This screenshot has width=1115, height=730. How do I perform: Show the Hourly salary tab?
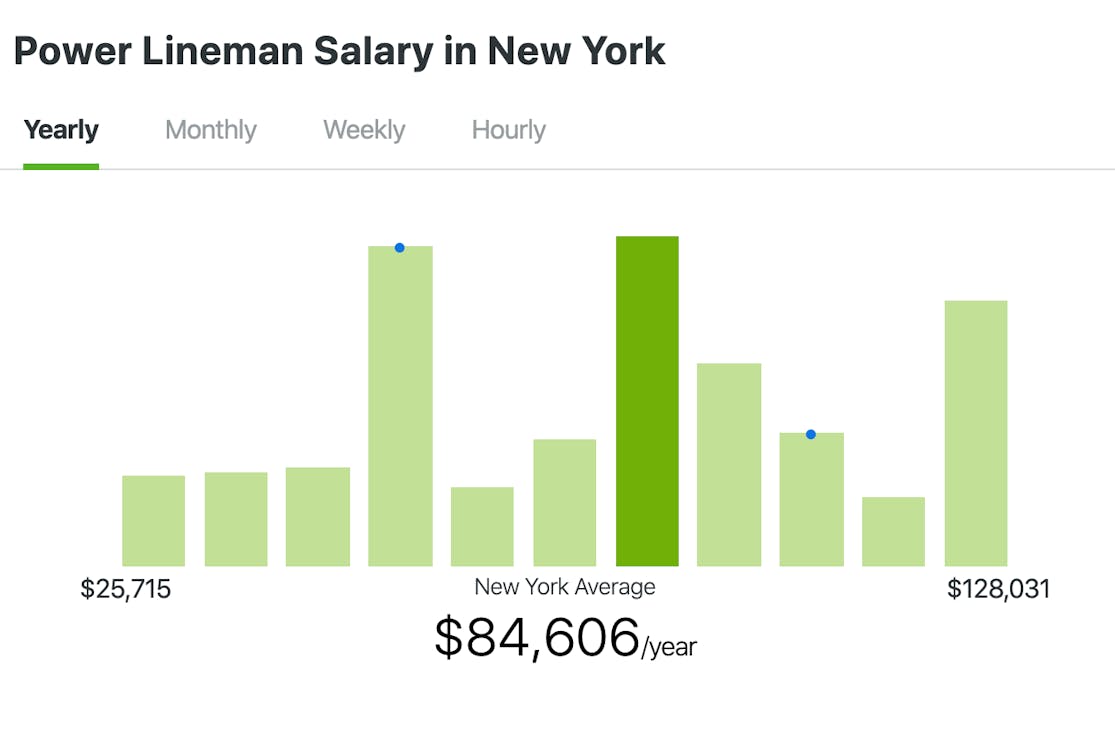point(508,131)
